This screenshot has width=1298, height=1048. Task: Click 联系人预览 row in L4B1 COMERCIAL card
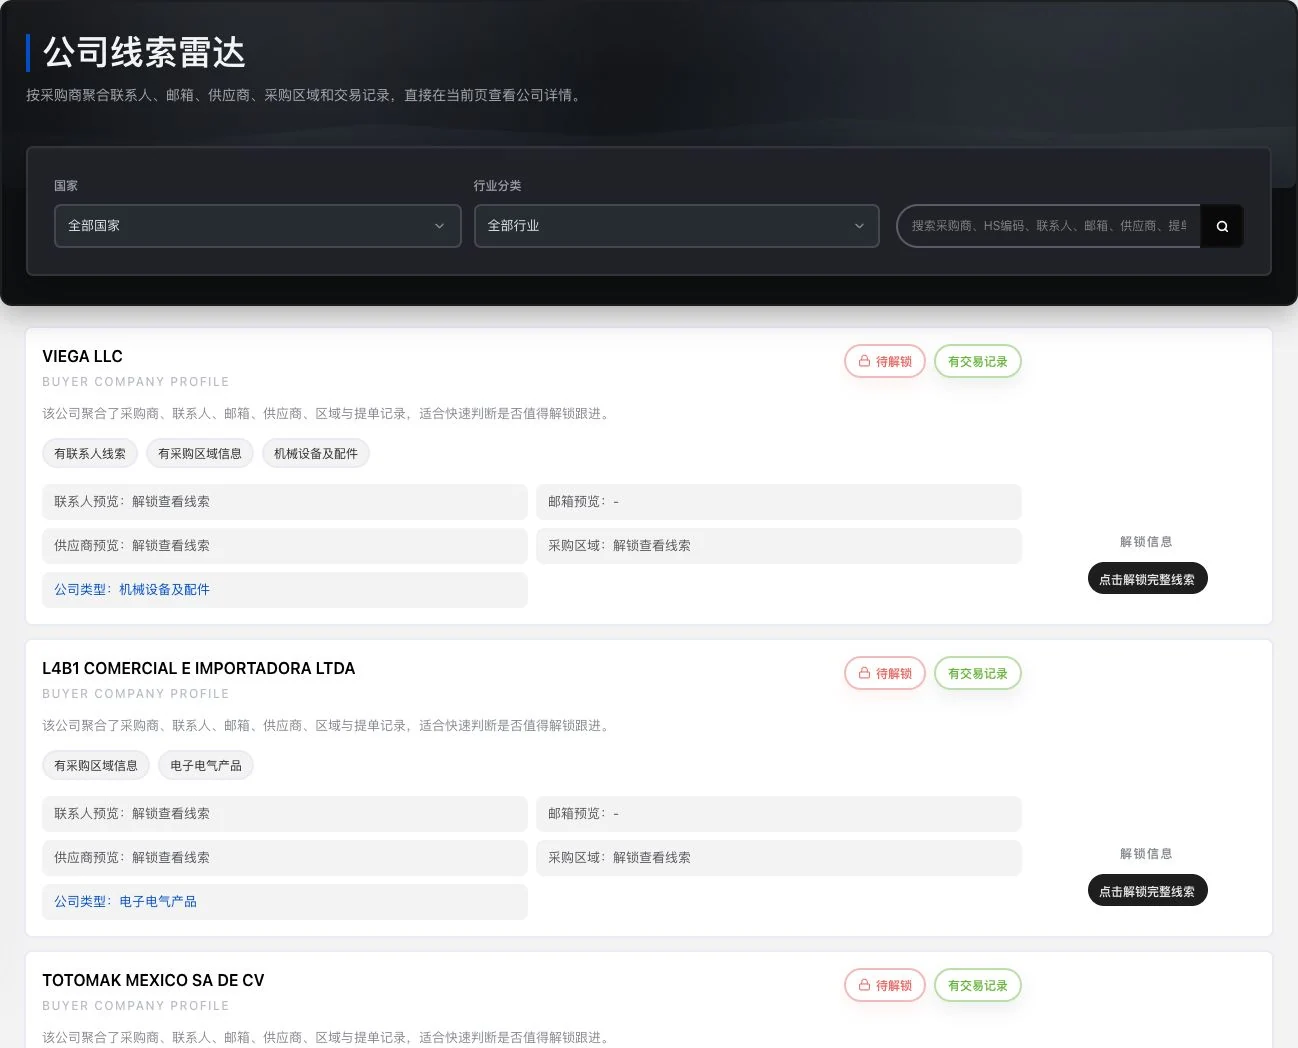(285, 814)
